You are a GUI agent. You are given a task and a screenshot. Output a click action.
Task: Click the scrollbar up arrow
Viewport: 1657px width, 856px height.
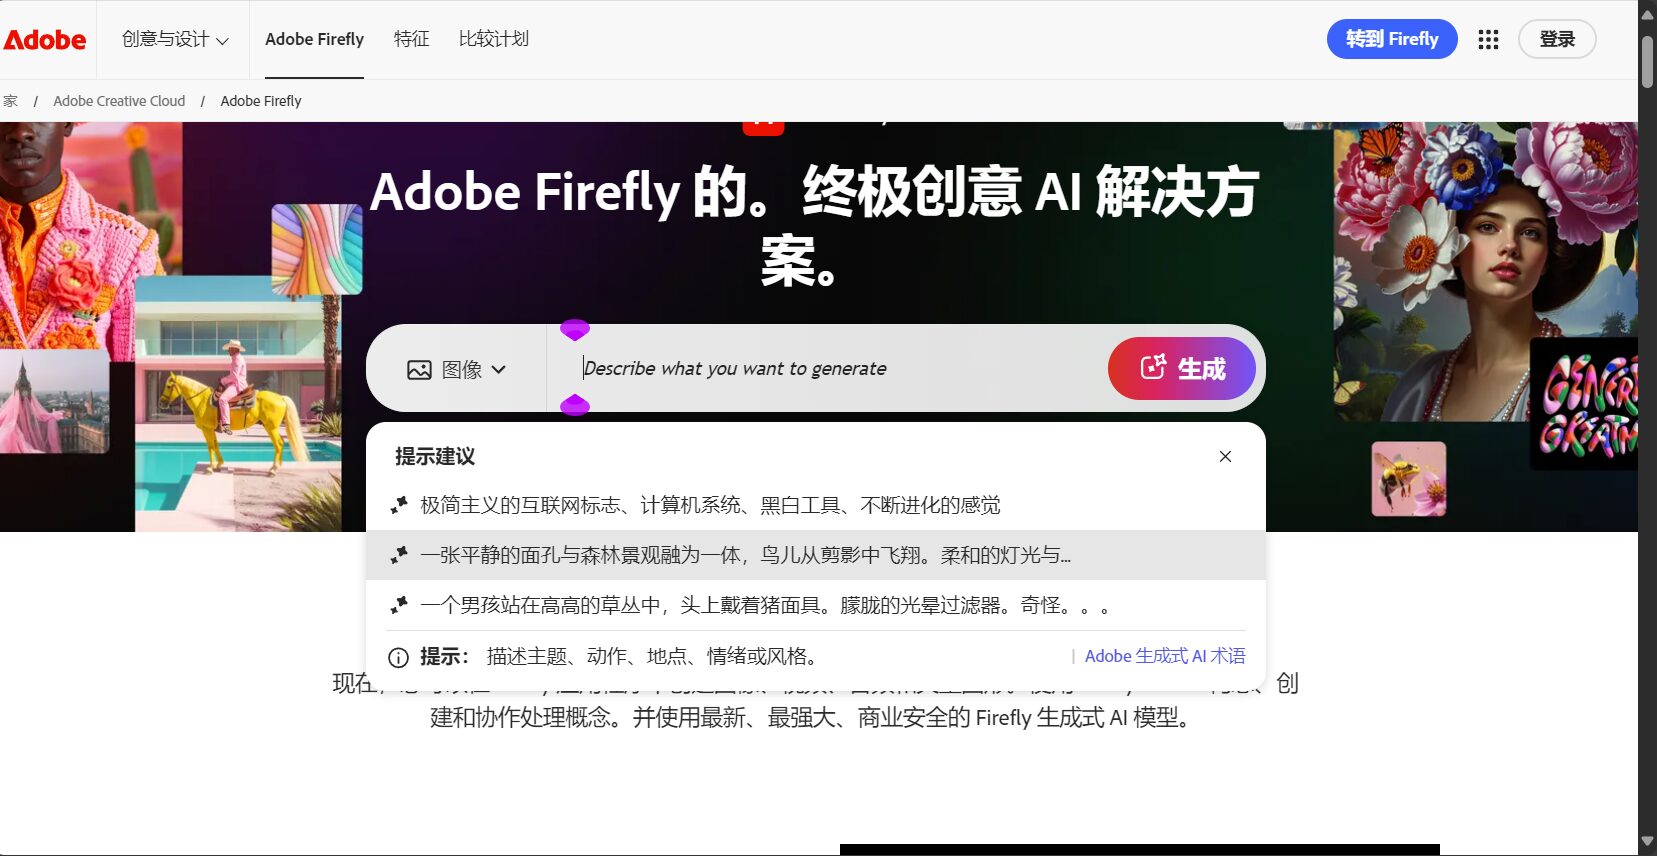pos(1647,13)
